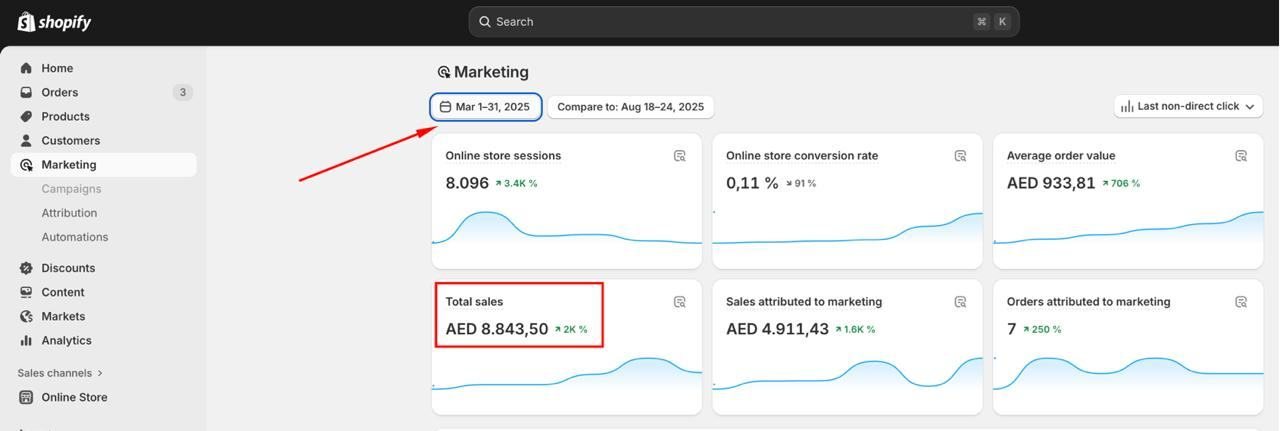Click the Shopify logo

coord(54,22)
